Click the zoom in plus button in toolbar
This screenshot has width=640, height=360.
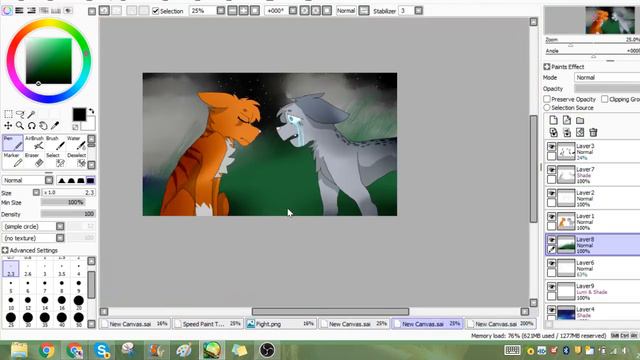244,11
